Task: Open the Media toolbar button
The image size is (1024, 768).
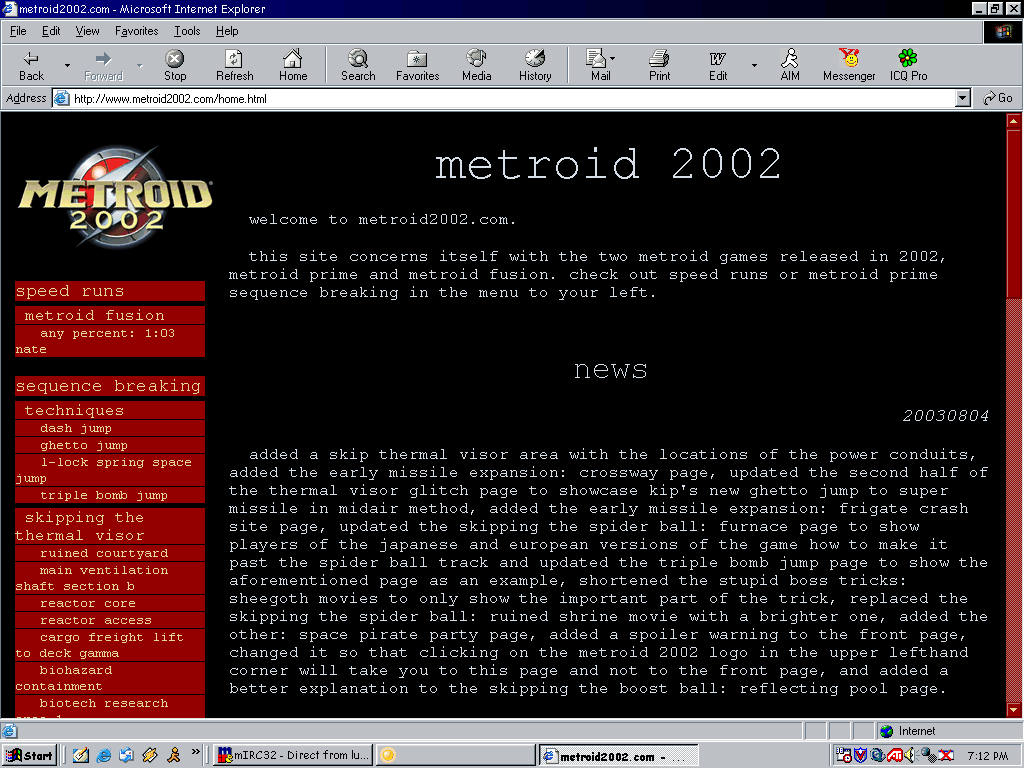Action: coord(477,65)
